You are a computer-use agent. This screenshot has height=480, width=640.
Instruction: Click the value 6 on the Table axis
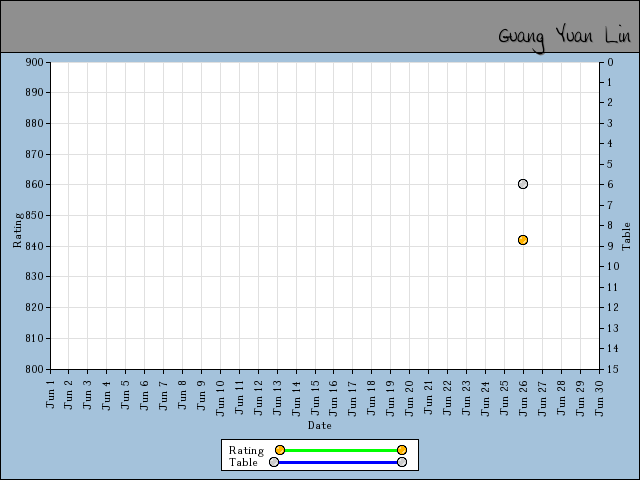coord(610,184)
